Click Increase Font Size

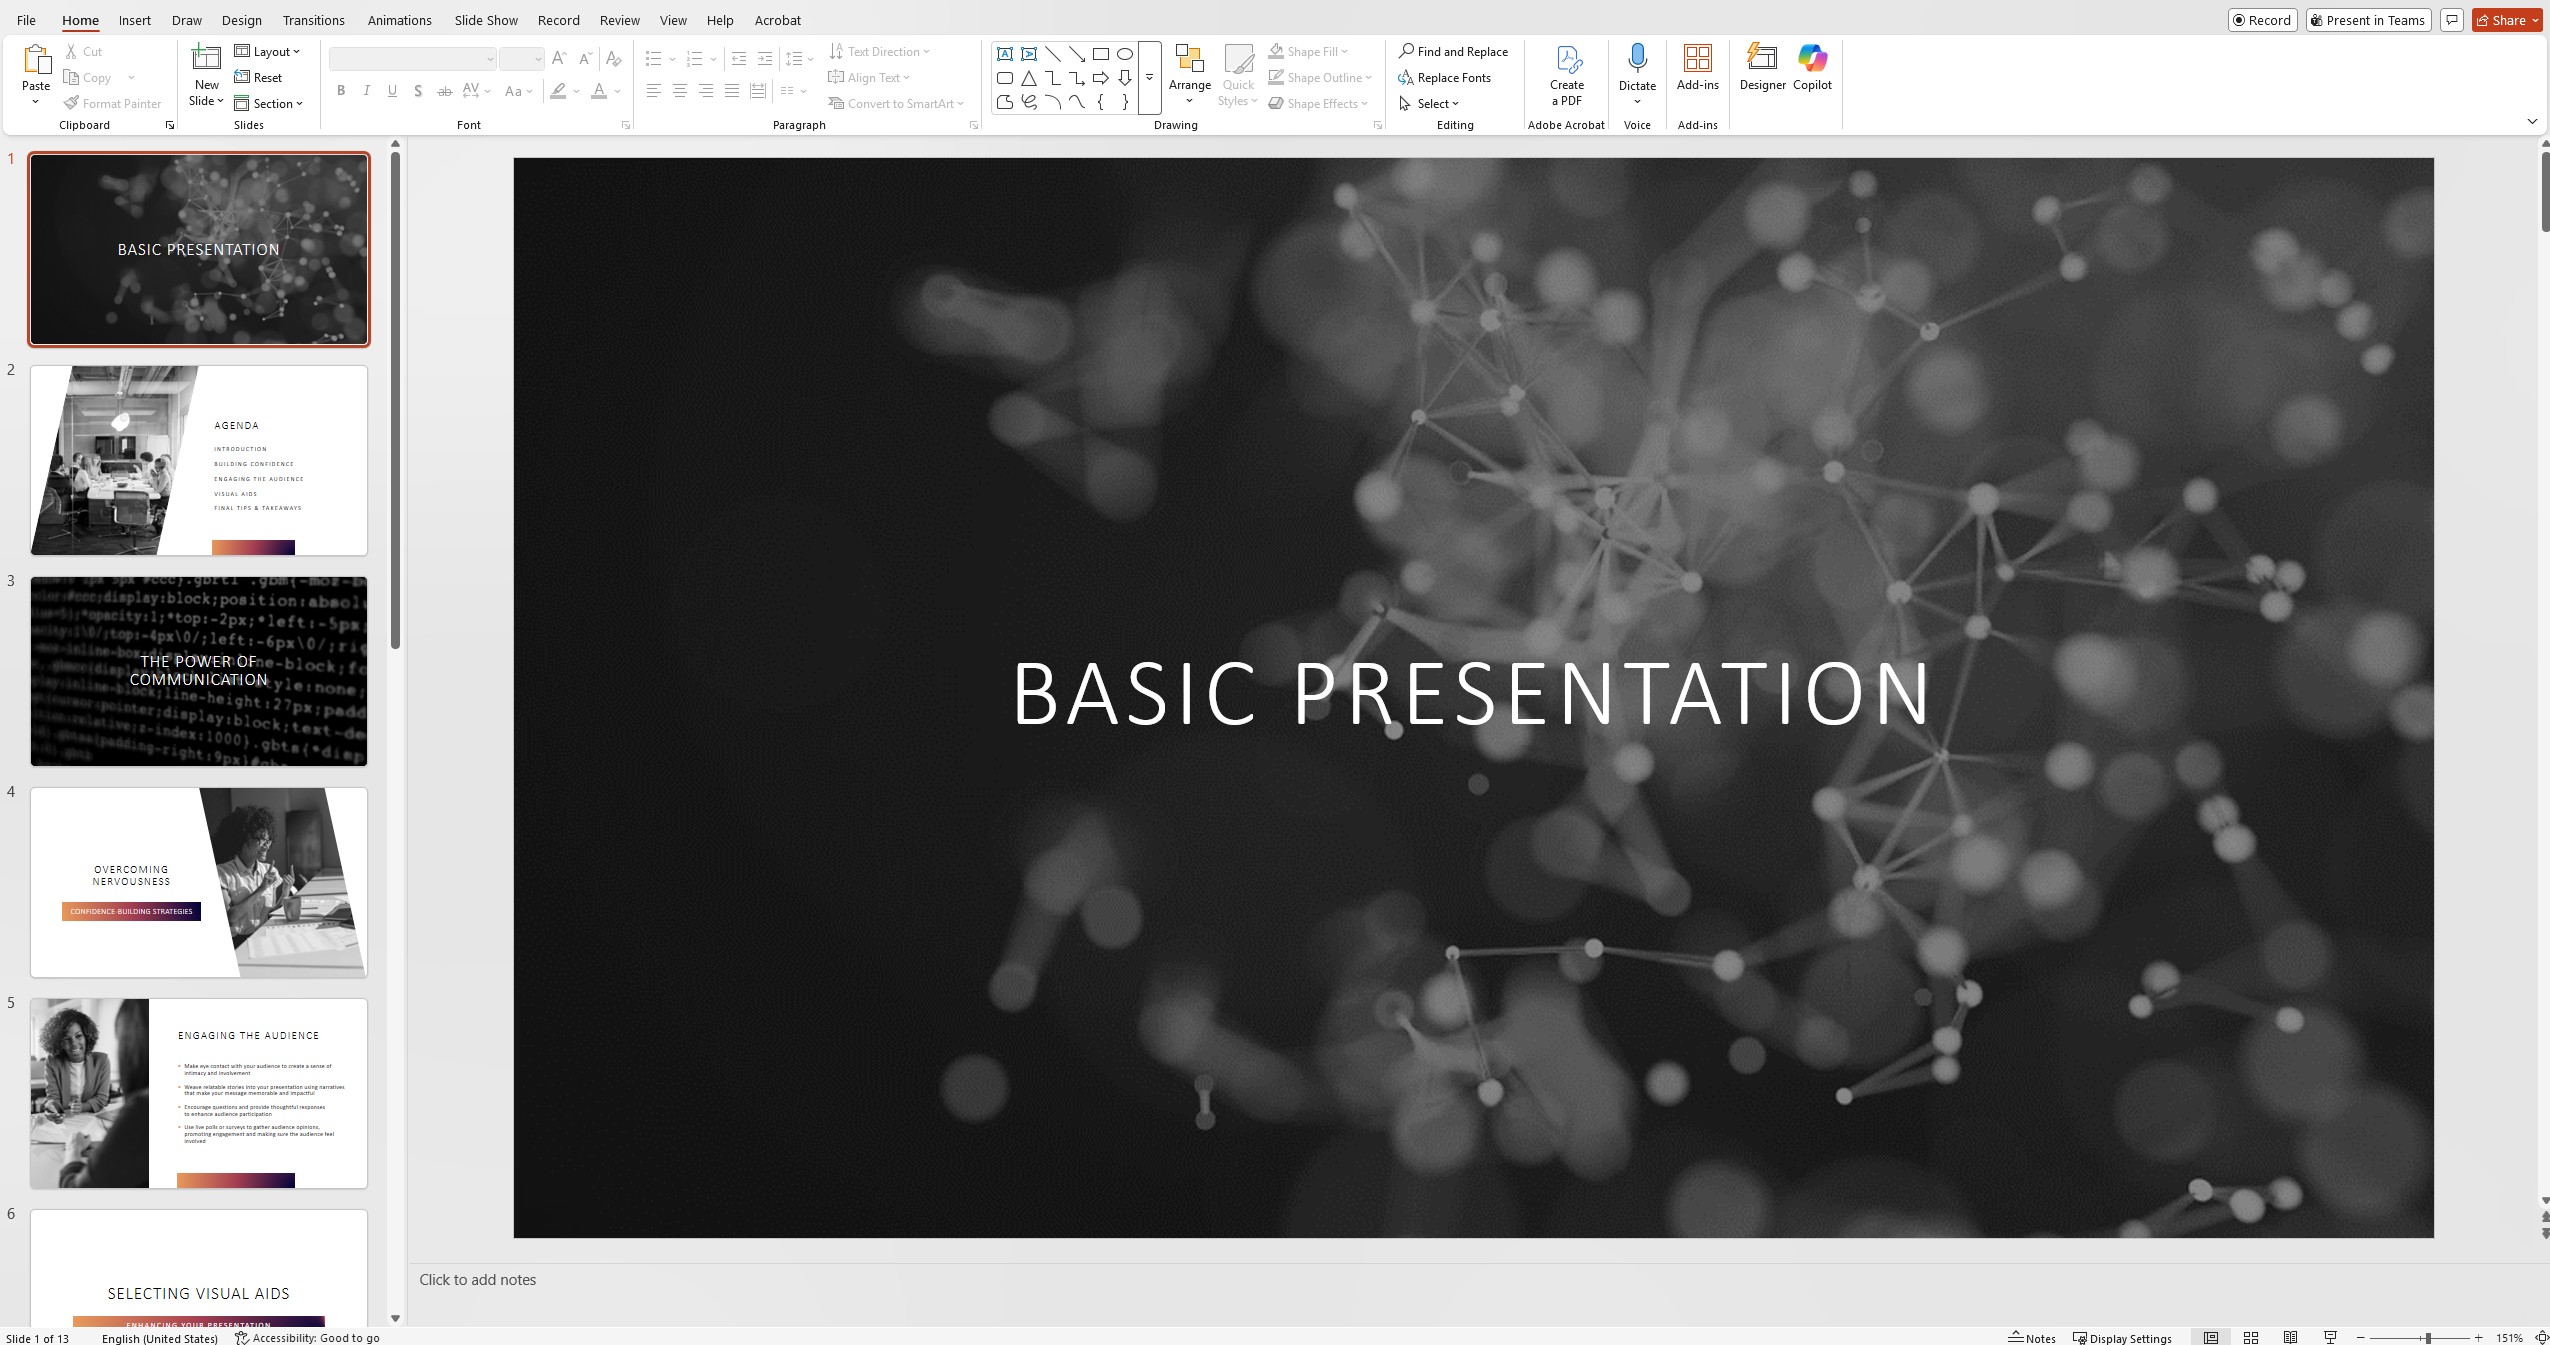(x=560, y=58)
